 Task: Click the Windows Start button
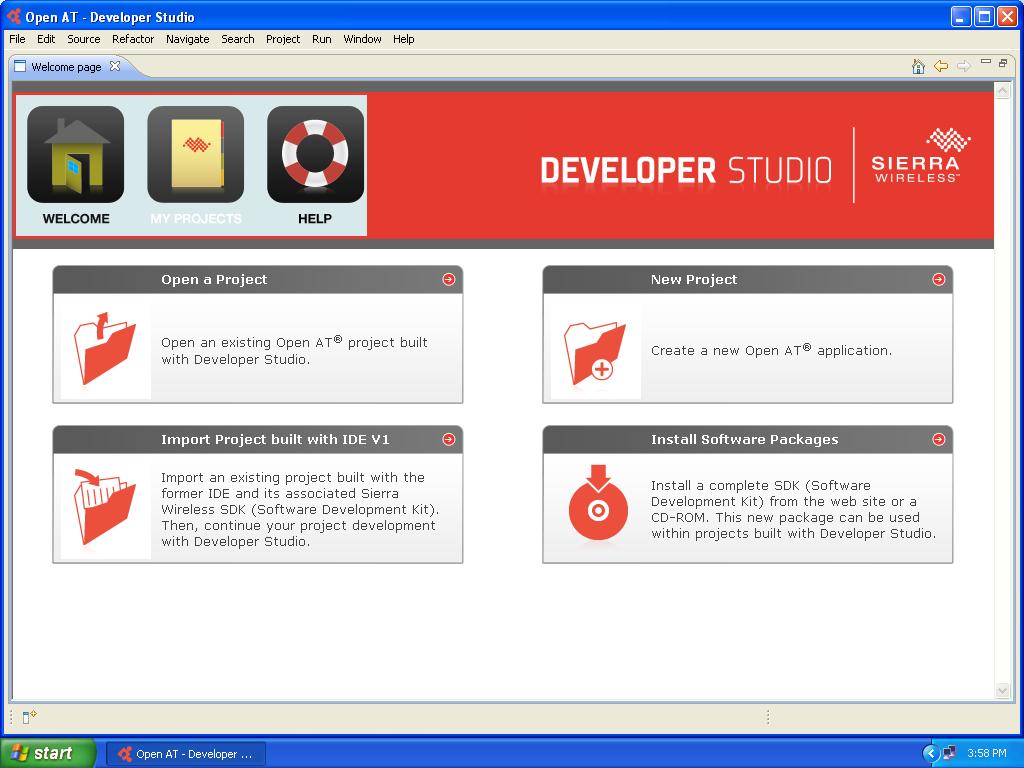click(48, 753)
